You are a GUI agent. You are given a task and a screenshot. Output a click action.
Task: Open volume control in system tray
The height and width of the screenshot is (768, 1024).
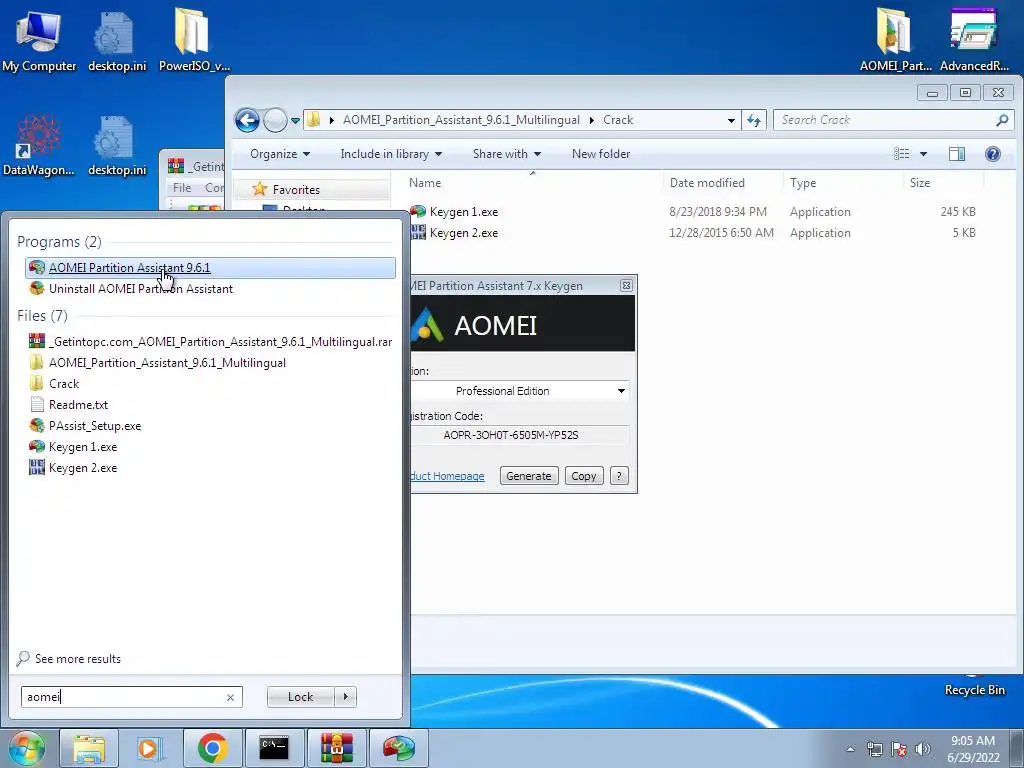pos(923,749)
